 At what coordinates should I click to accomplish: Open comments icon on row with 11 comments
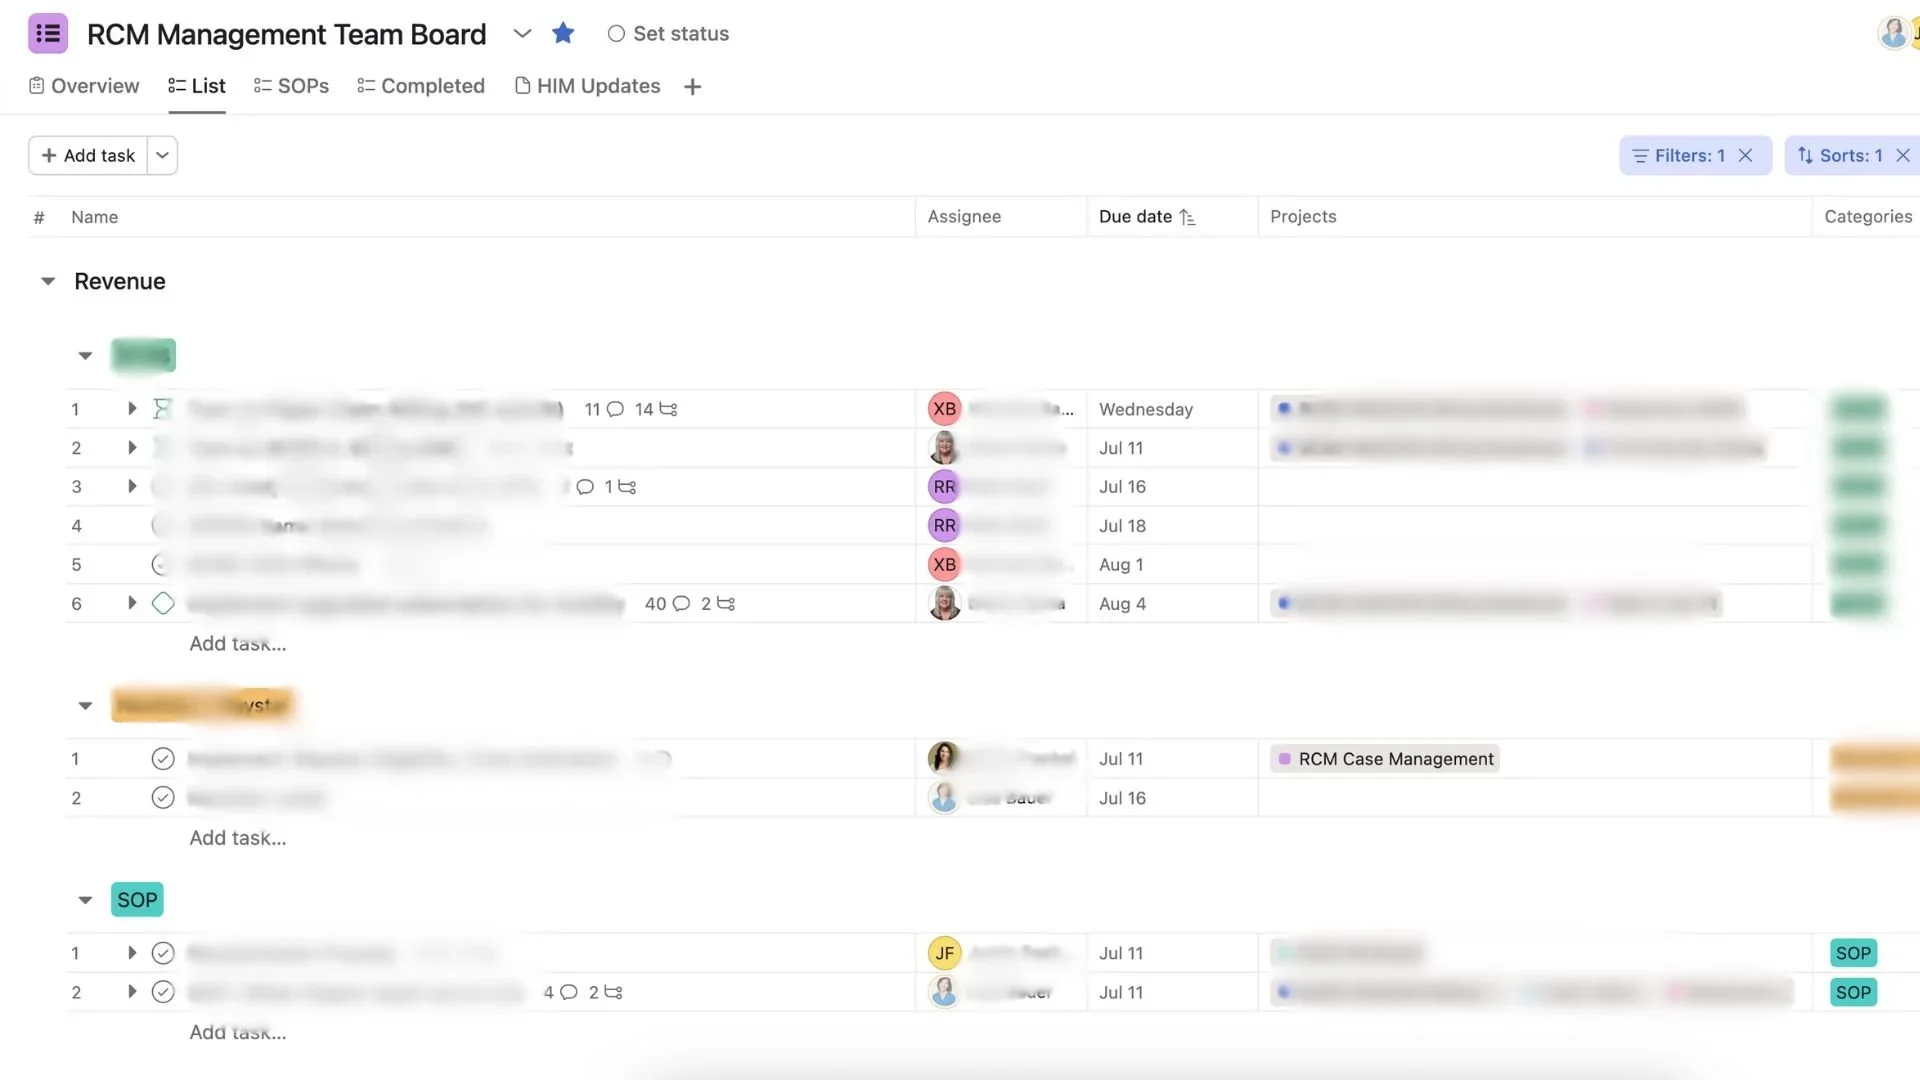click(x=615, y=409)
